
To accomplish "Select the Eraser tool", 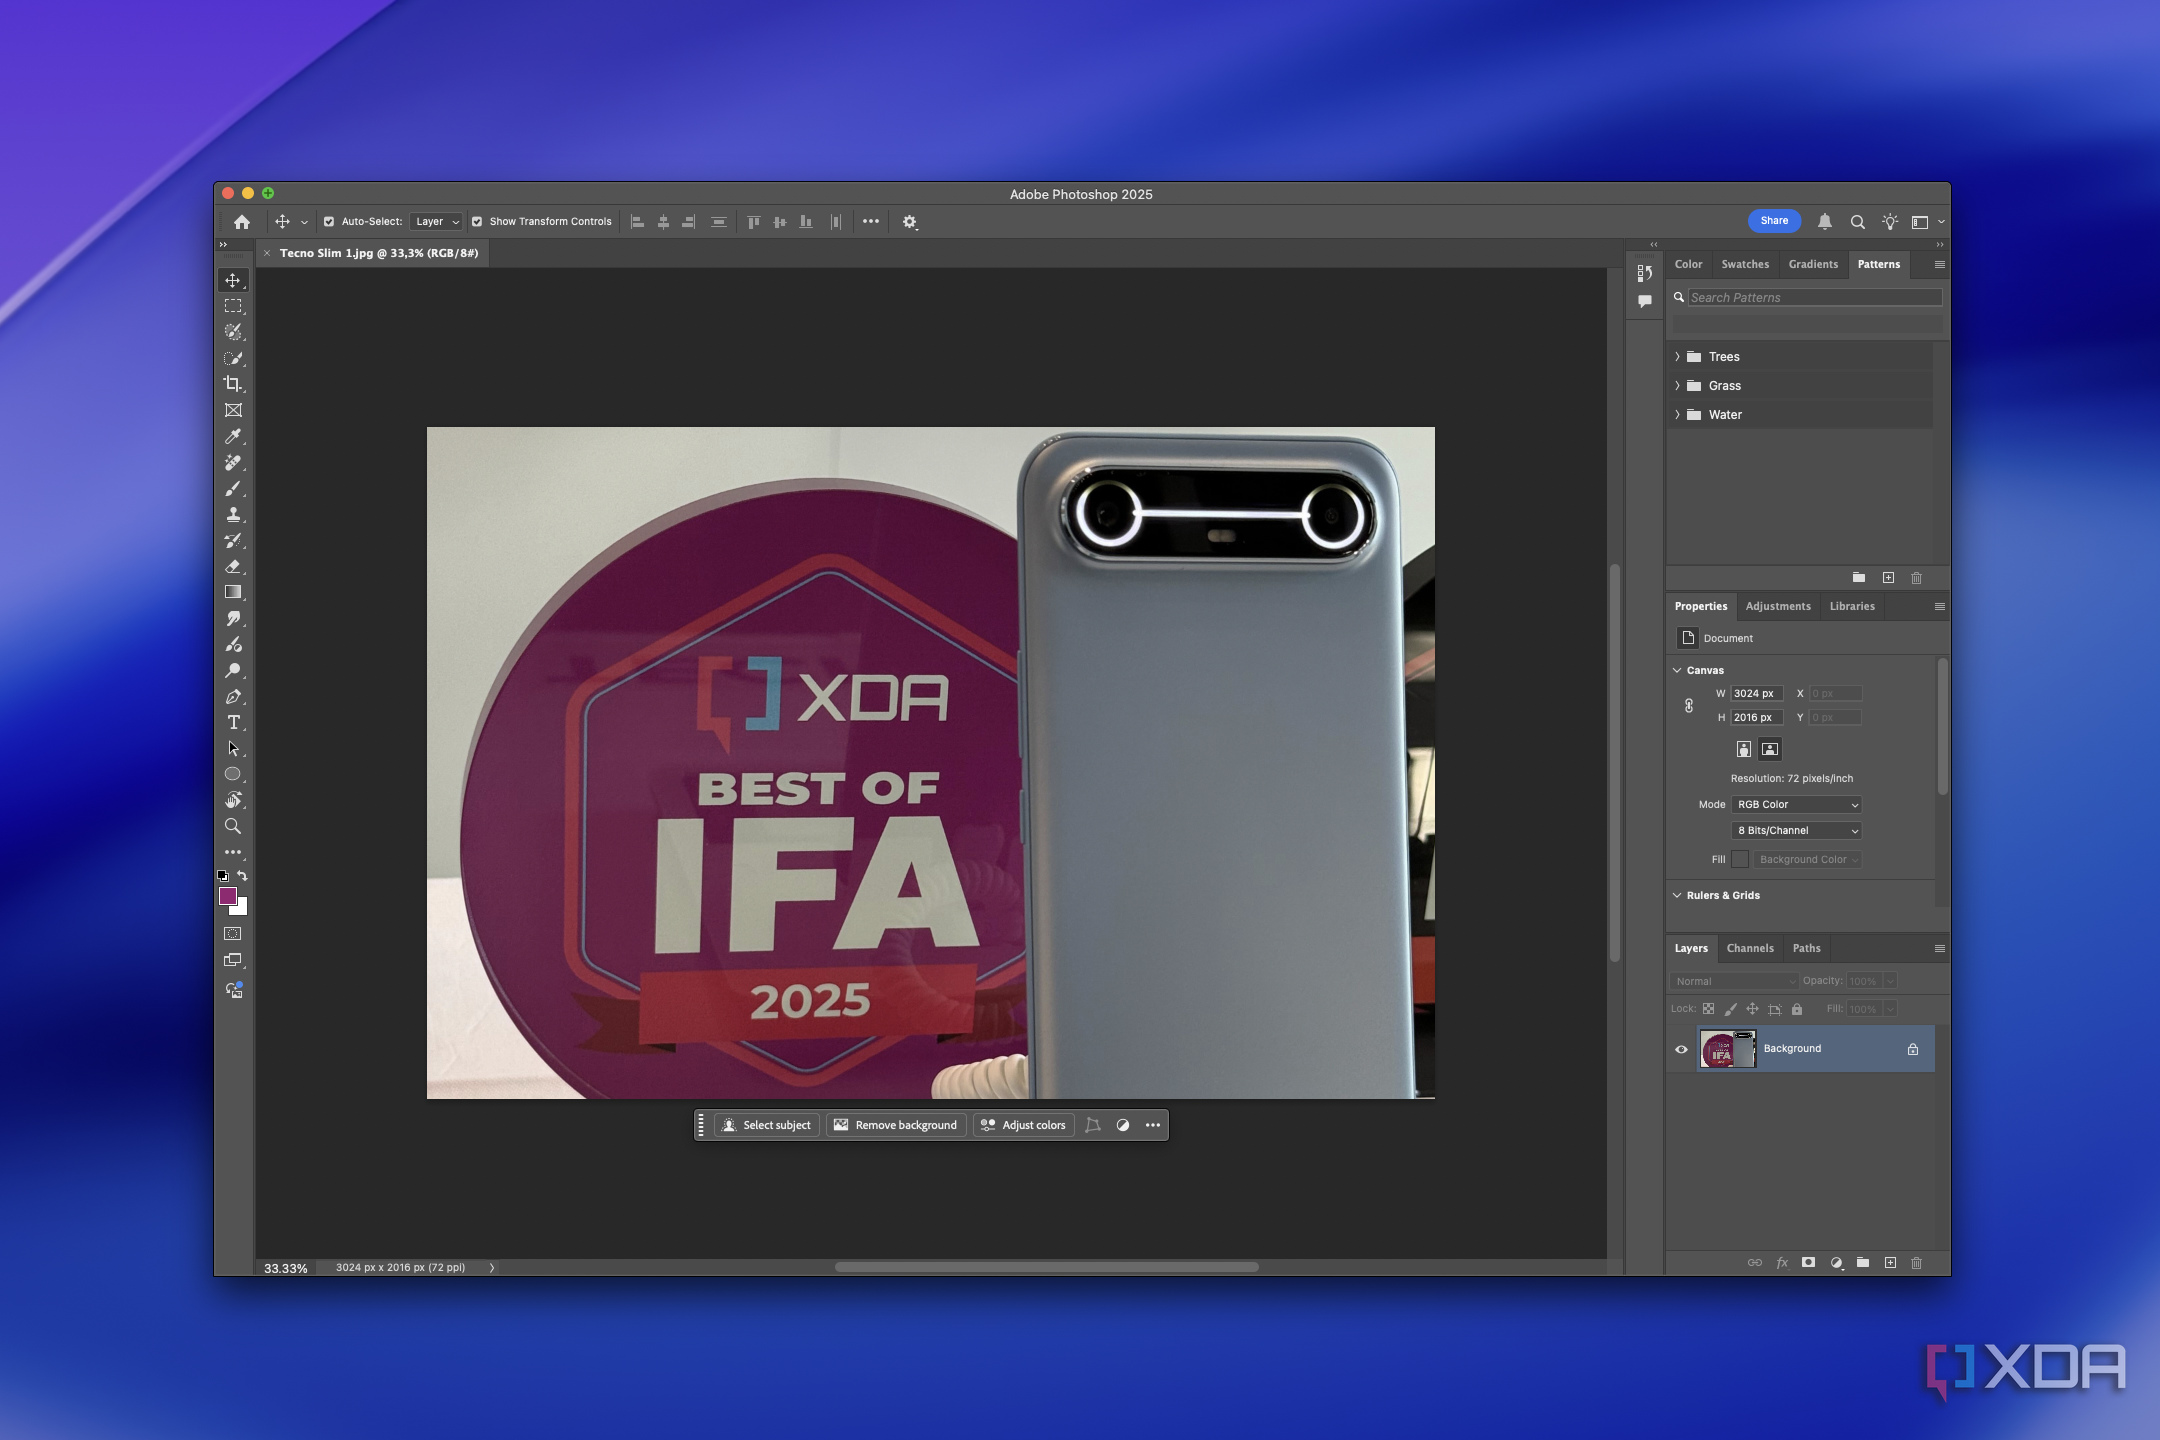I will [233, 567].
